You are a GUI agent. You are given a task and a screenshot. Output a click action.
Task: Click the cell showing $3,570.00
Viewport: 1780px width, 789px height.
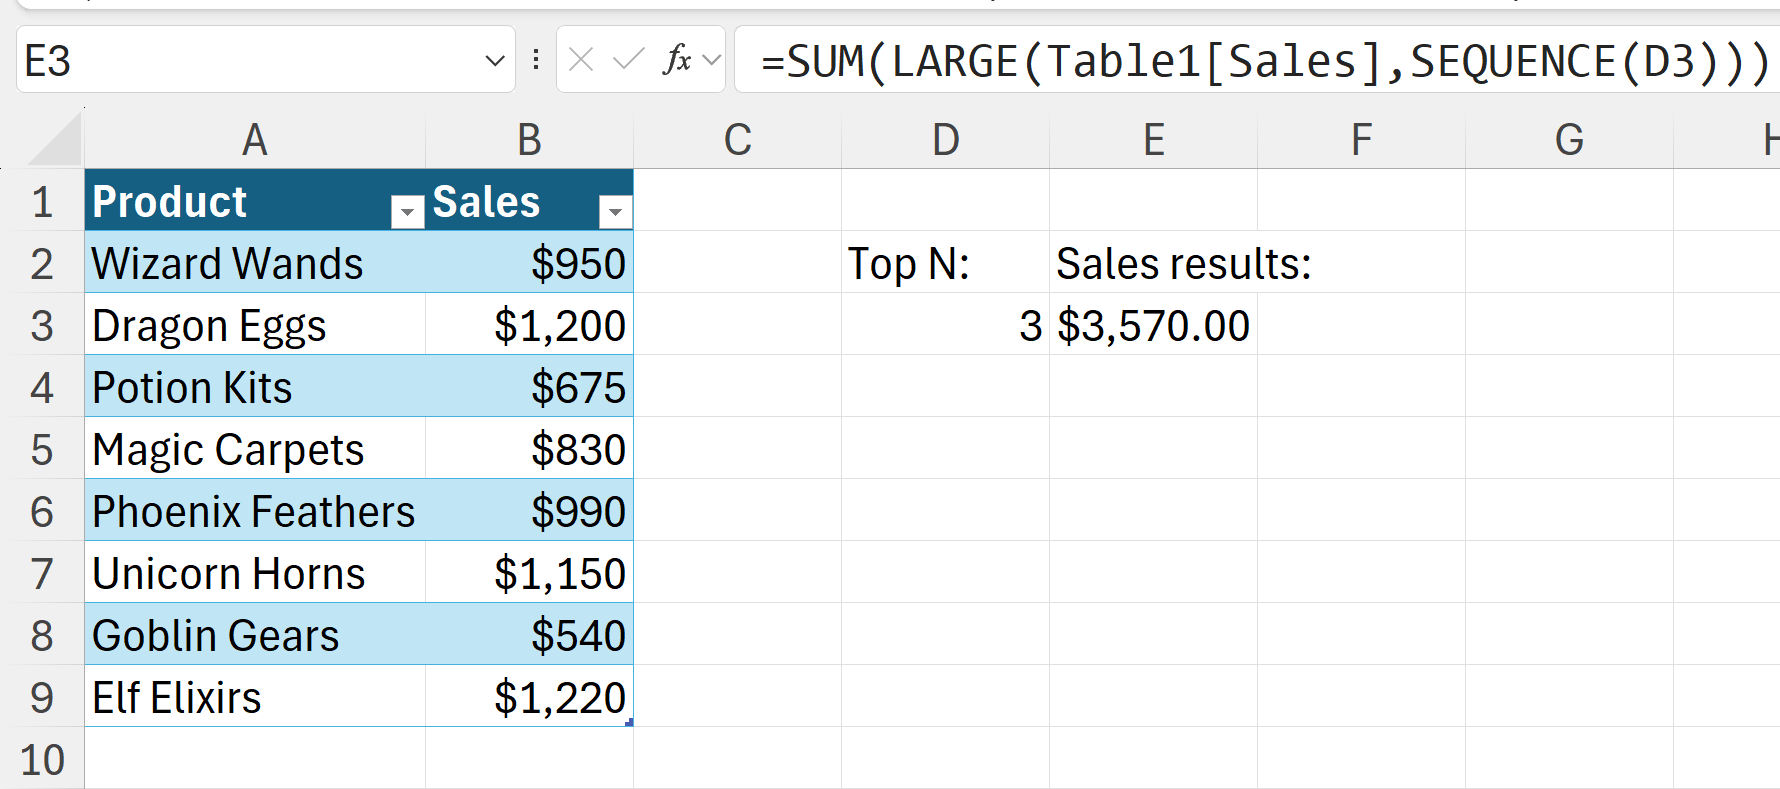(1153, 326)
